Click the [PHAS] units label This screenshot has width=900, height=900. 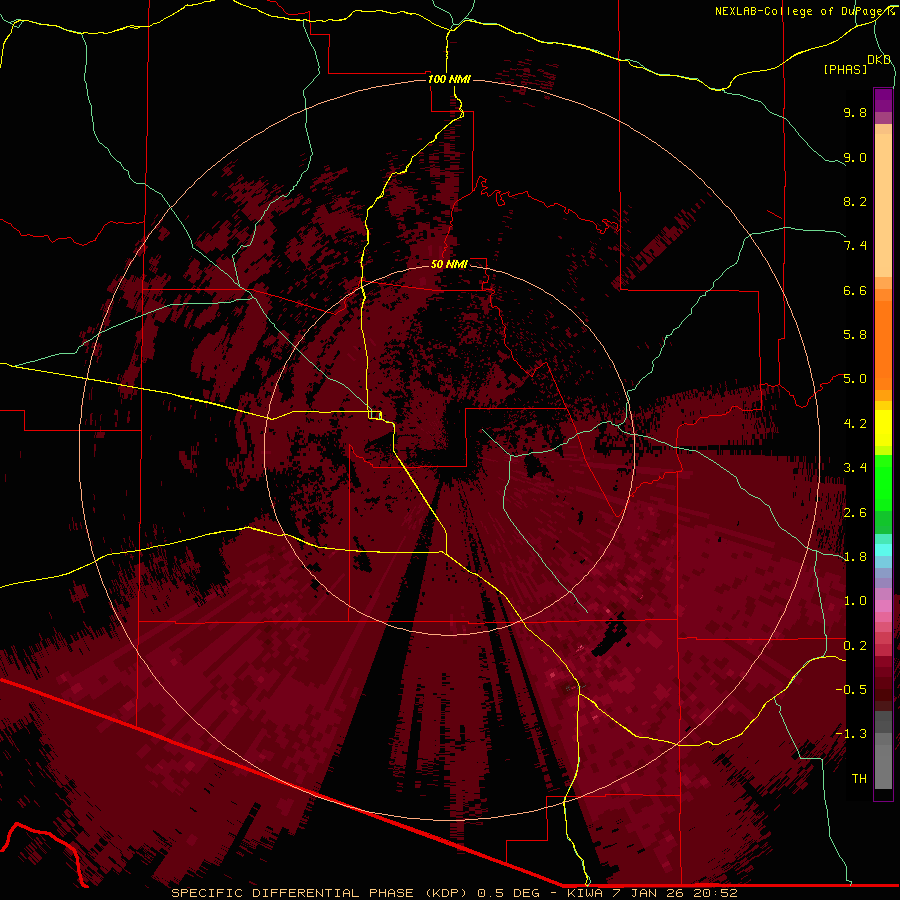coord(845,70)
